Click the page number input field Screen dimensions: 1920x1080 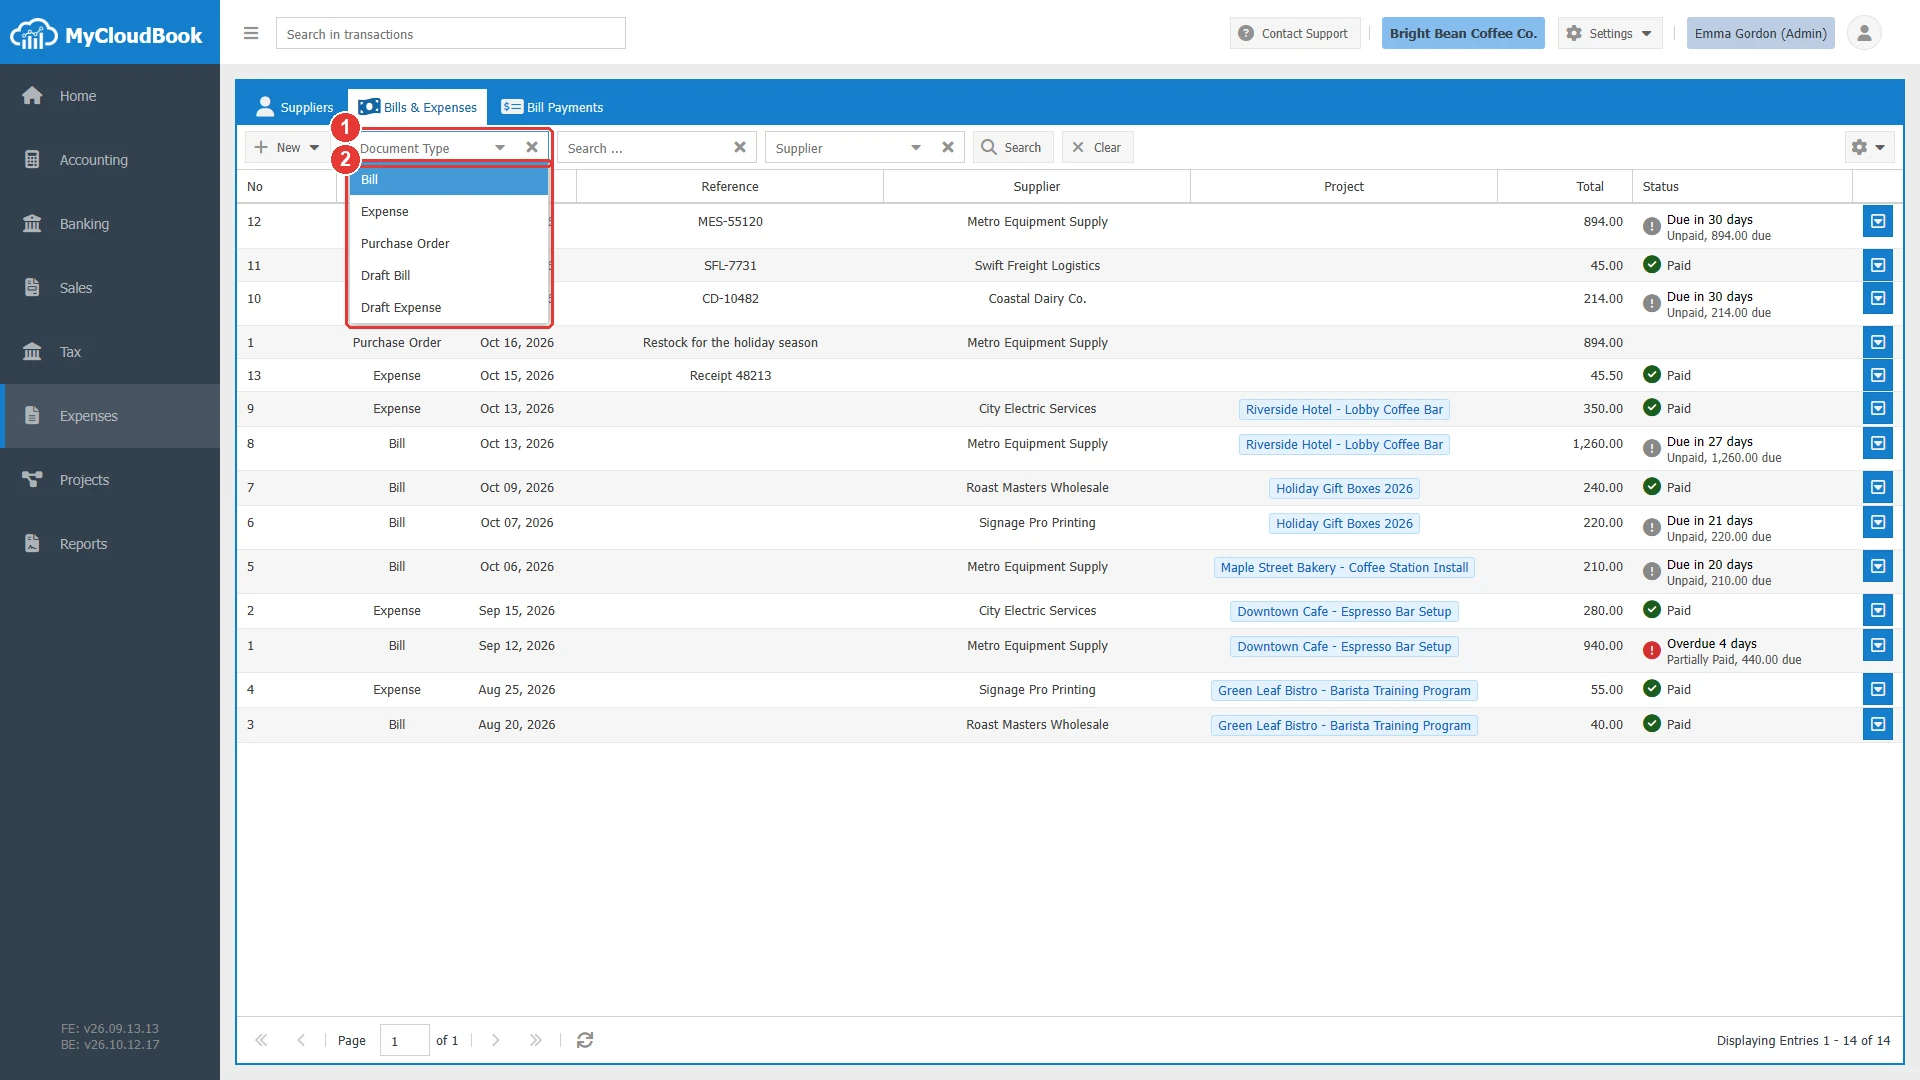coord(404,1040)
